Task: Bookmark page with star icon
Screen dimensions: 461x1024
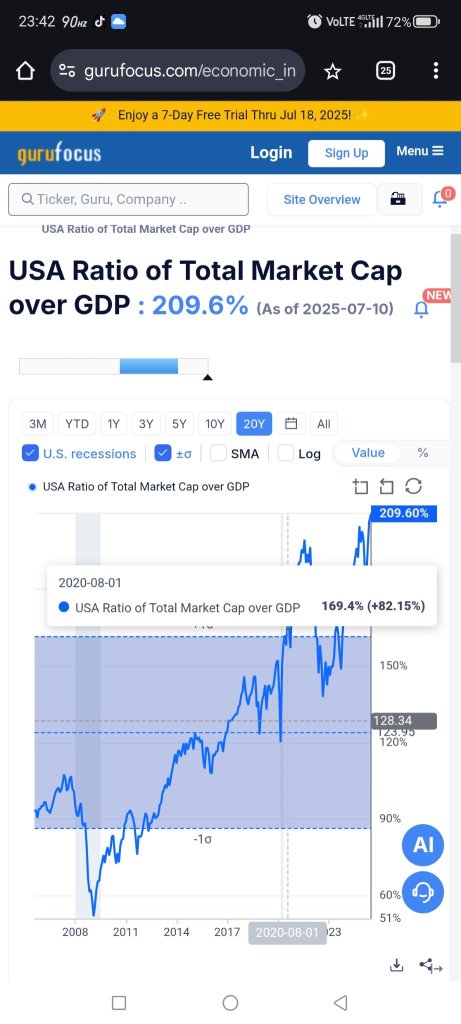Action: point(332,71)
